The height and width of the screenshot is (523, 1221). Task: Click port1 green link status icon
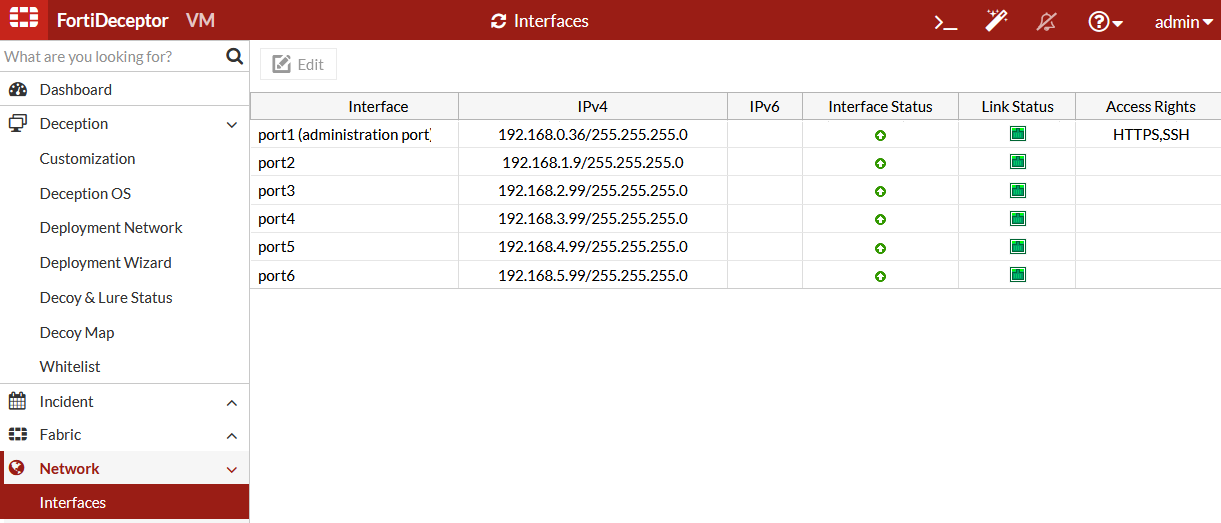1017,134
